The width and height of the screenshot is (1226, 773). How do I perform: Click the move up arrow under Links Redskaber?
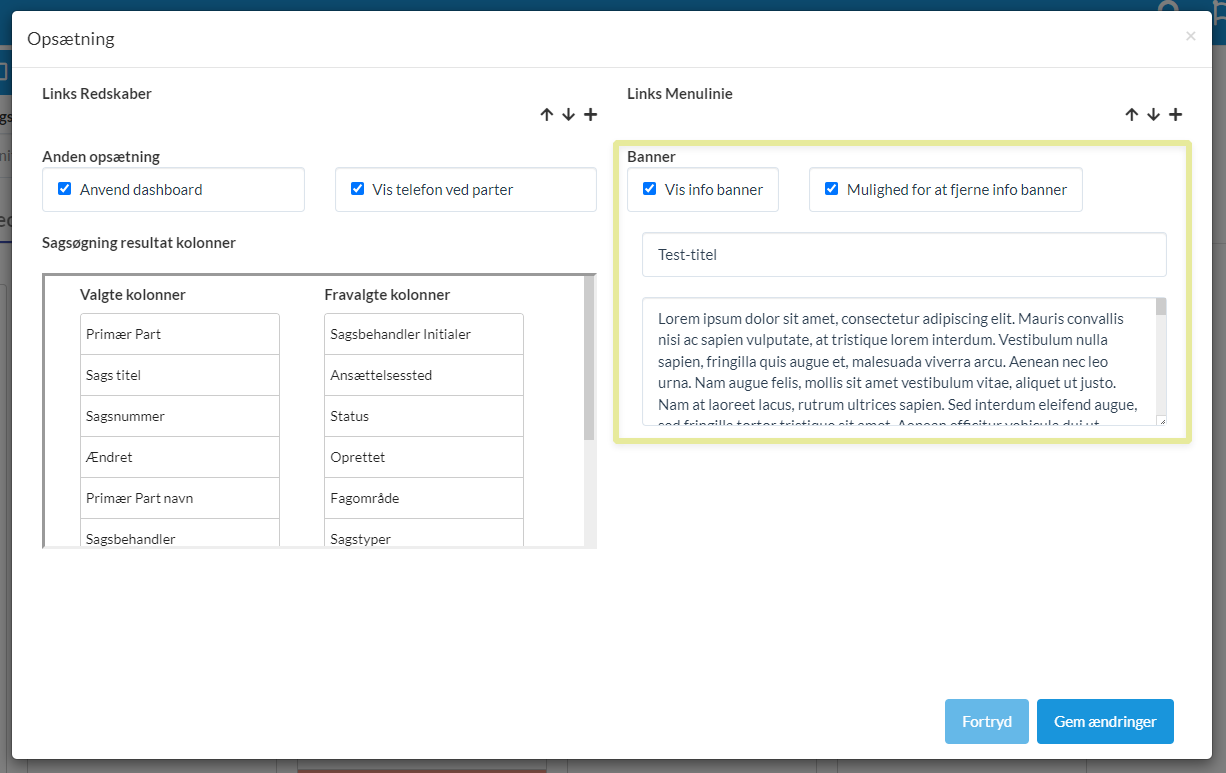[547, 115]
